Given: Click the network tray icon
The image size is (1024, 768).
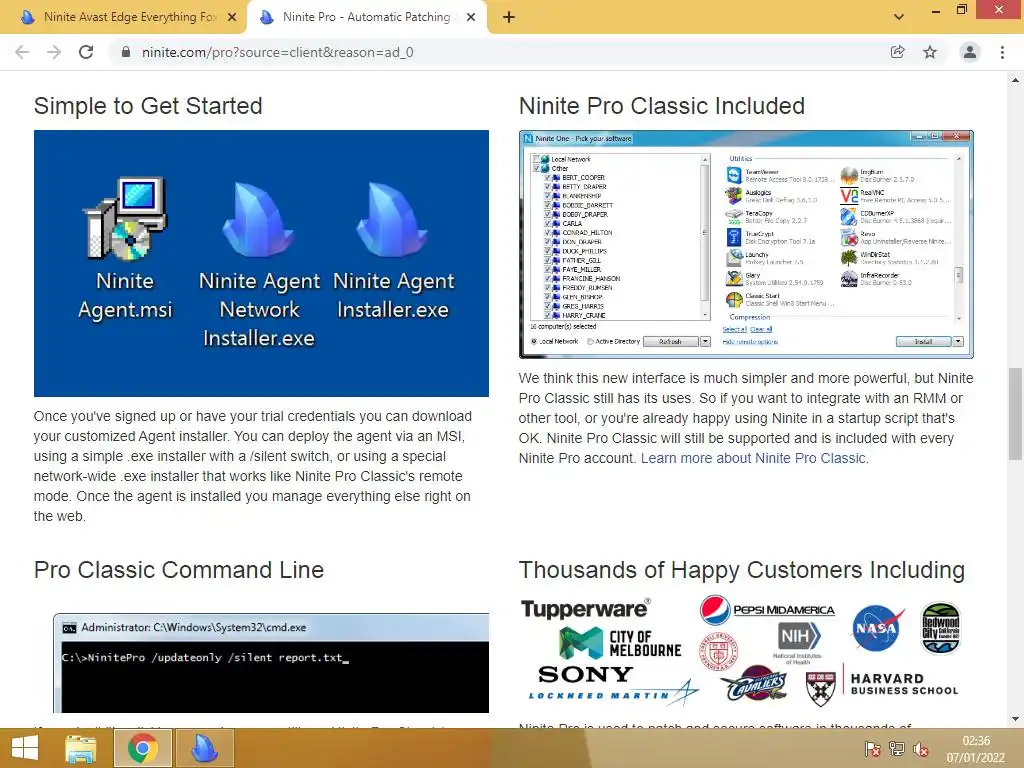Looking at the screenshot, I should click(x=897, y=749).
